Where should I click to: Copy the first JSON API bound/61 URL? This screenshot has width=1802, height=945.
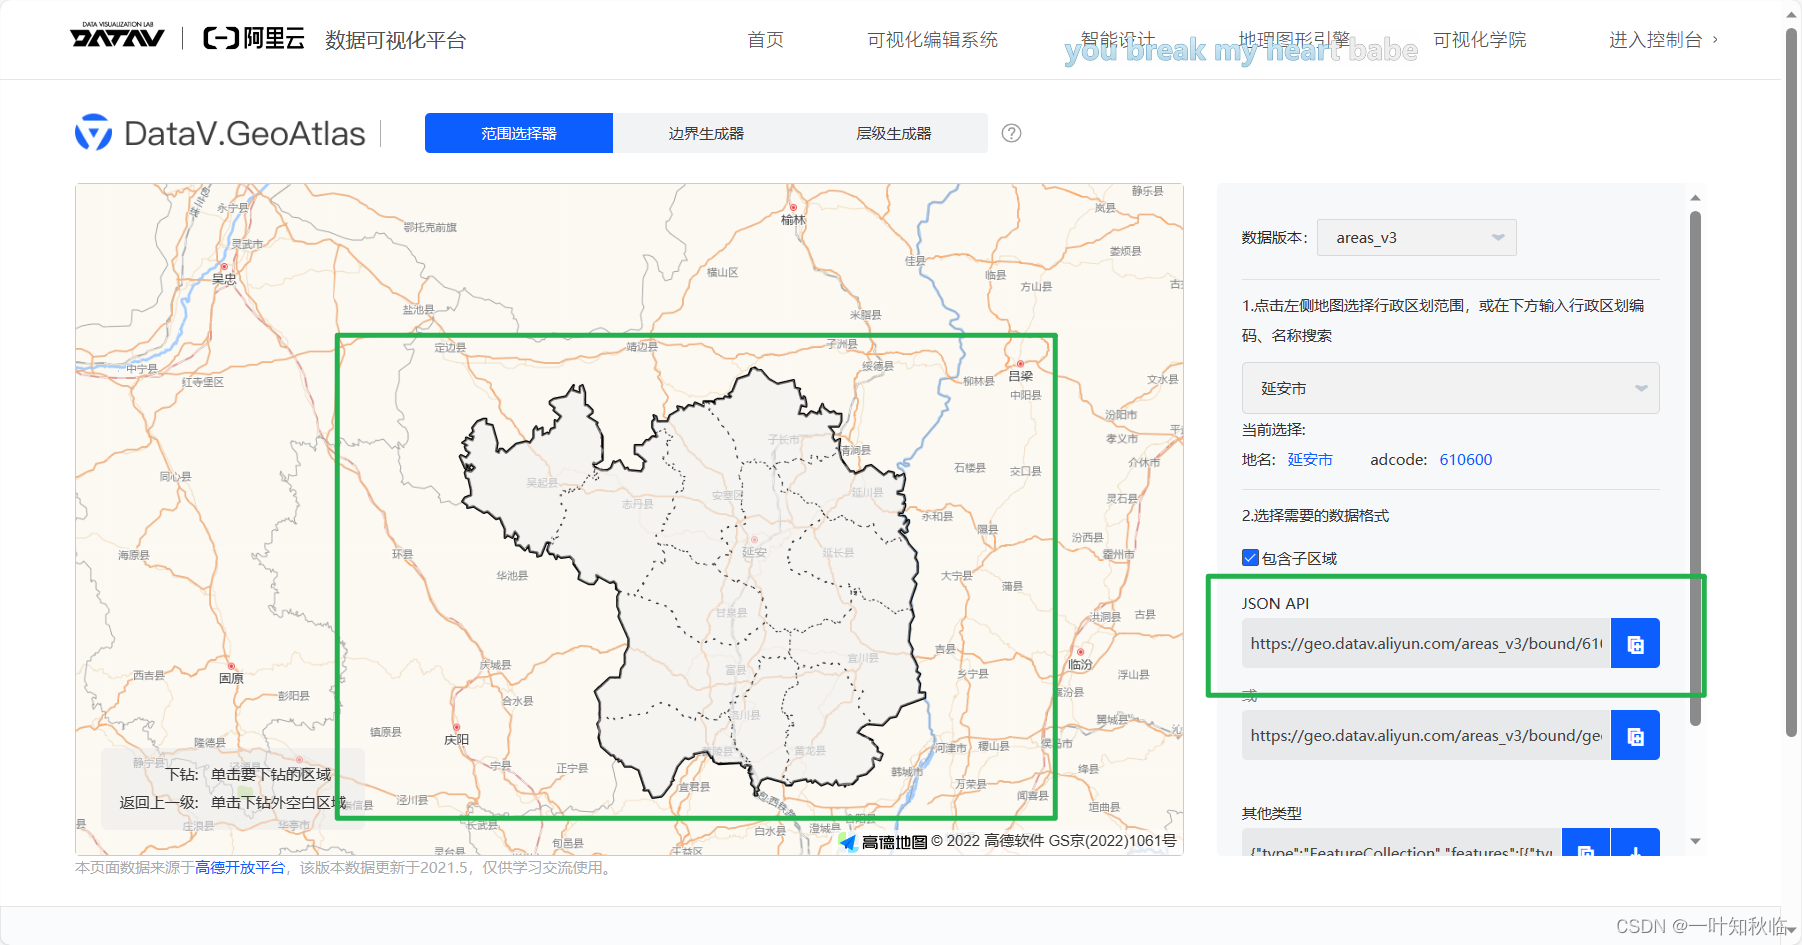pos(1635,643)
